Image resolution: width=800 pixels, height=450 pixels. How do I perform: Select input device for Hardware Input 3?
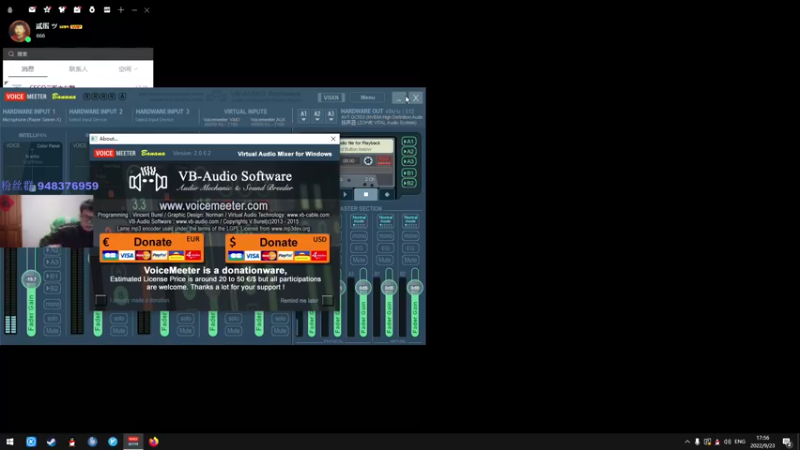click(155, 120)
